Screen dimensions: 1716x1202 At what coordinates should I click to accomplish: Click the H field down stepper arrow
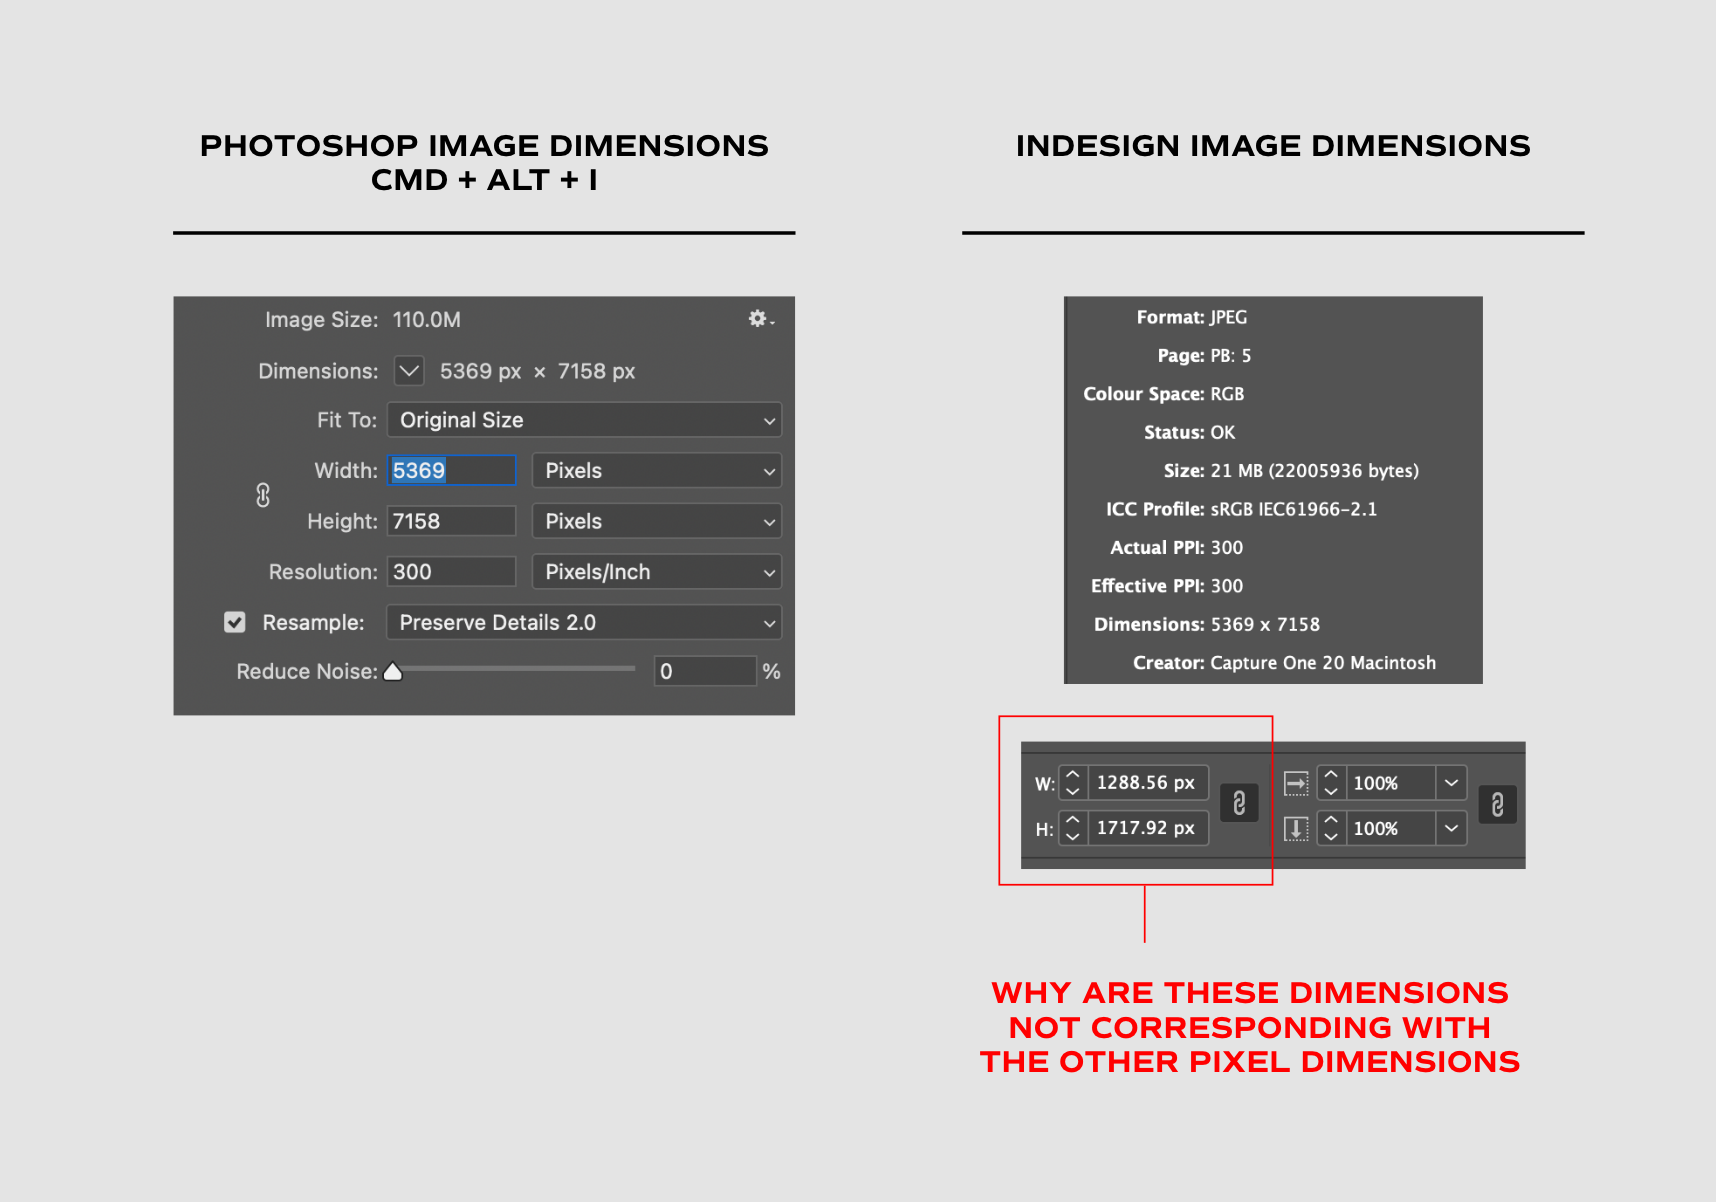point(1073,838)
